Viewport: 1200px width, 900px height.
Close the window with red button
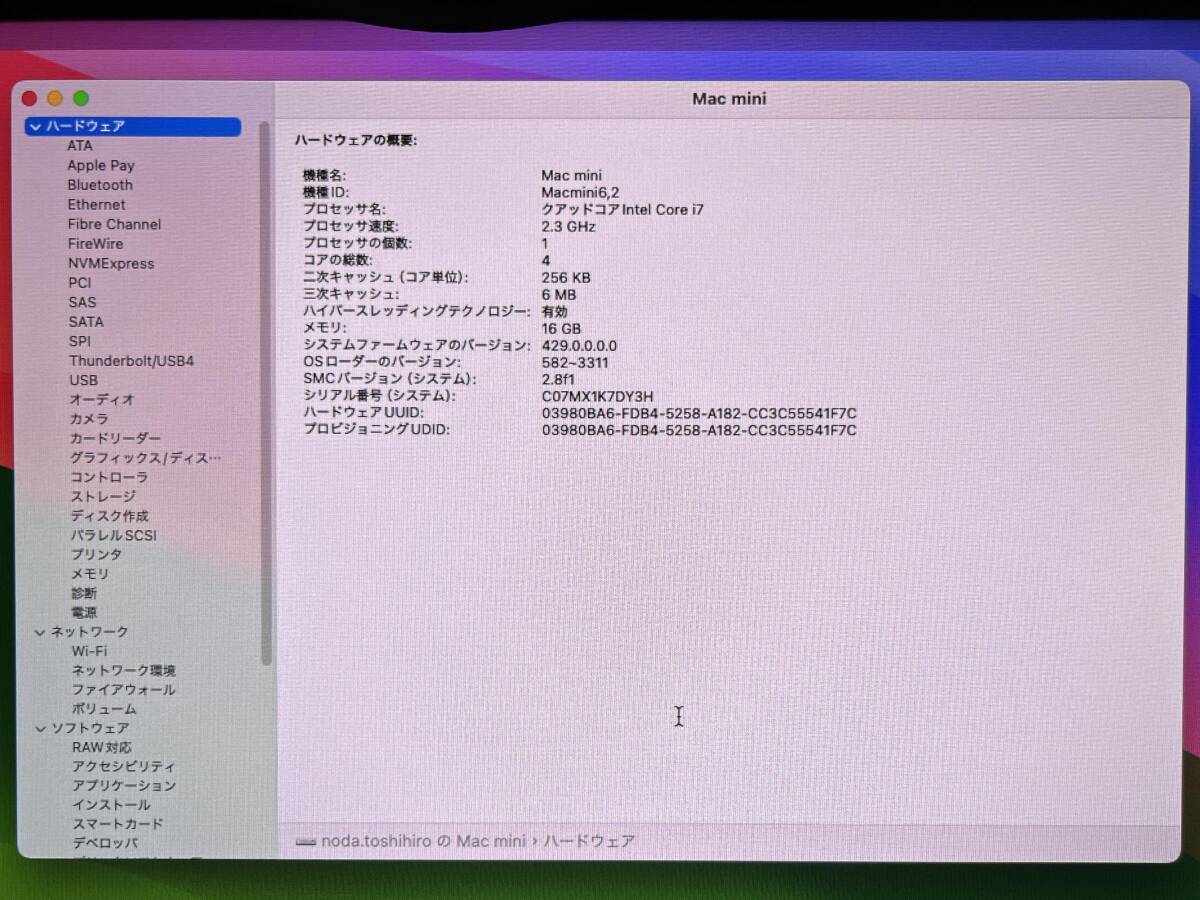click(x=29, y=99)
